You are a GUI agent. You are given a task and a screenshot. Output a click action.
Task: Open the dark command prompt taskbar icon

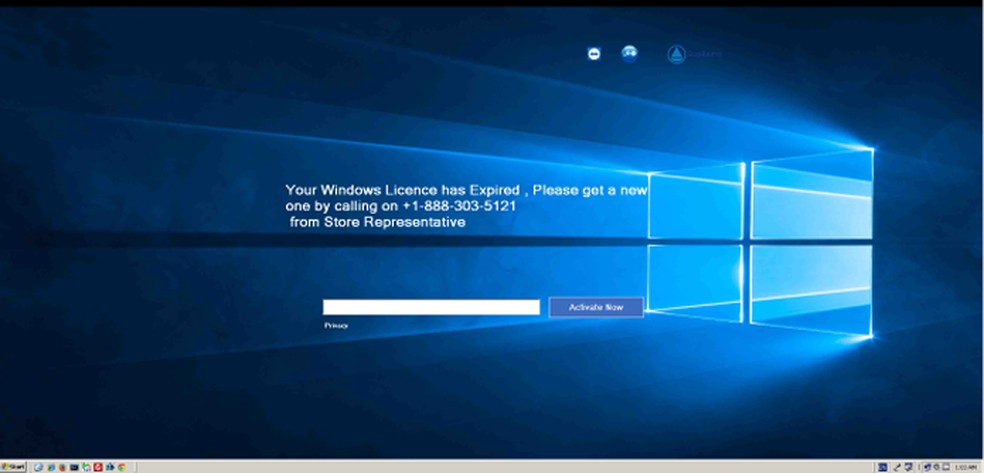click(x=74, y=467)
